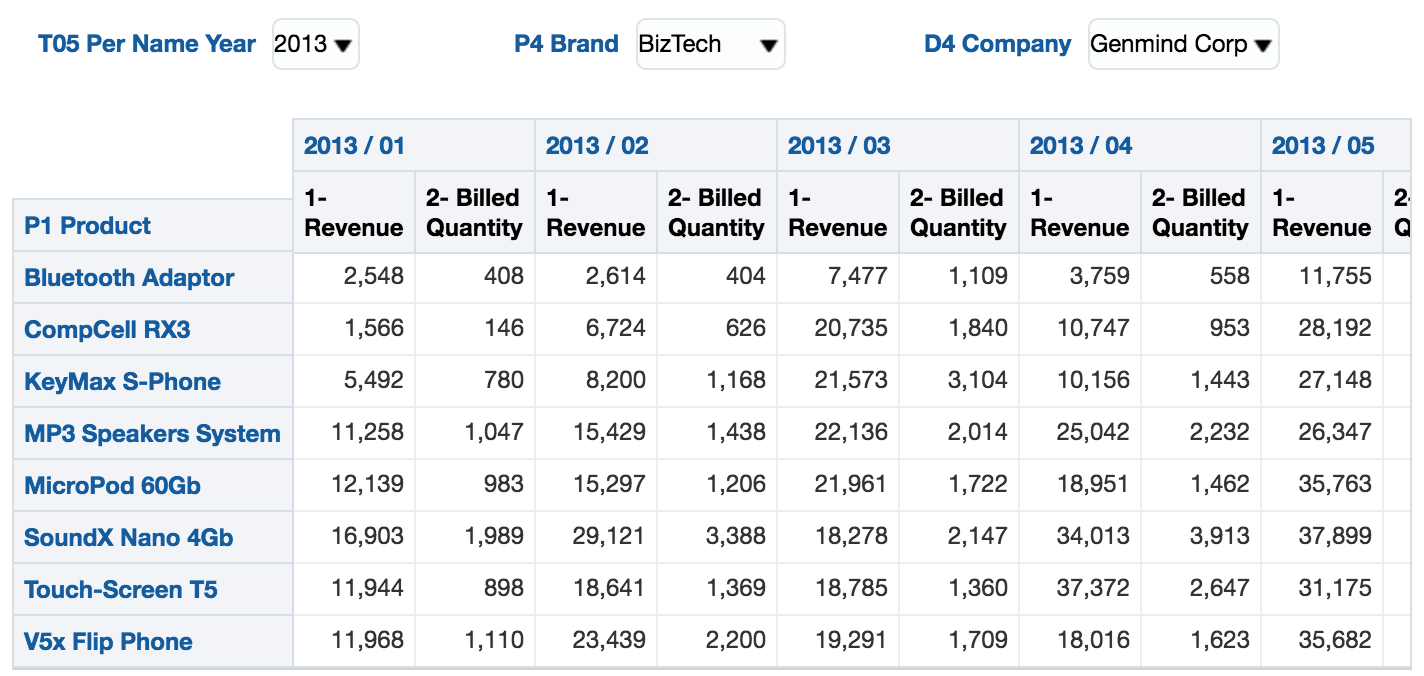Click the 2013 / 05 column group header
This screenshot has width=1424, height=676.
[1321, 145]
